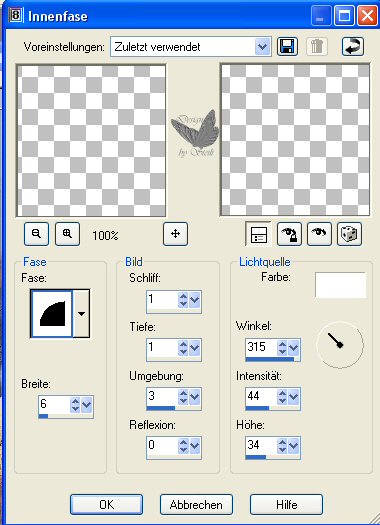Click the Innenfase title bar app icon
The image size is (380, 525).
(16, 15)
